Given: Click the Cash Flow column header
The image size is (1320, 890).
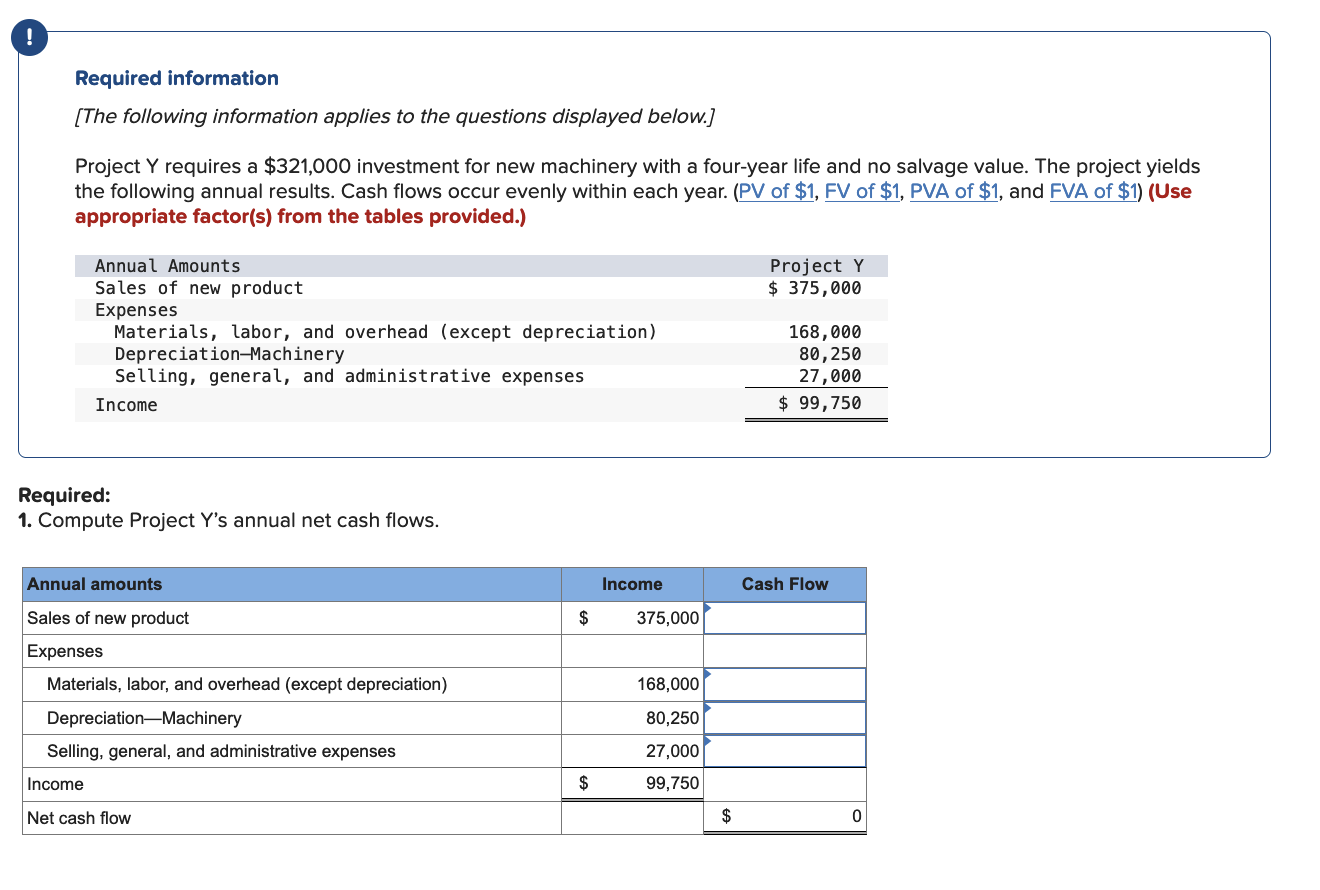Looking at the screenshot, I should pos(785,584).
